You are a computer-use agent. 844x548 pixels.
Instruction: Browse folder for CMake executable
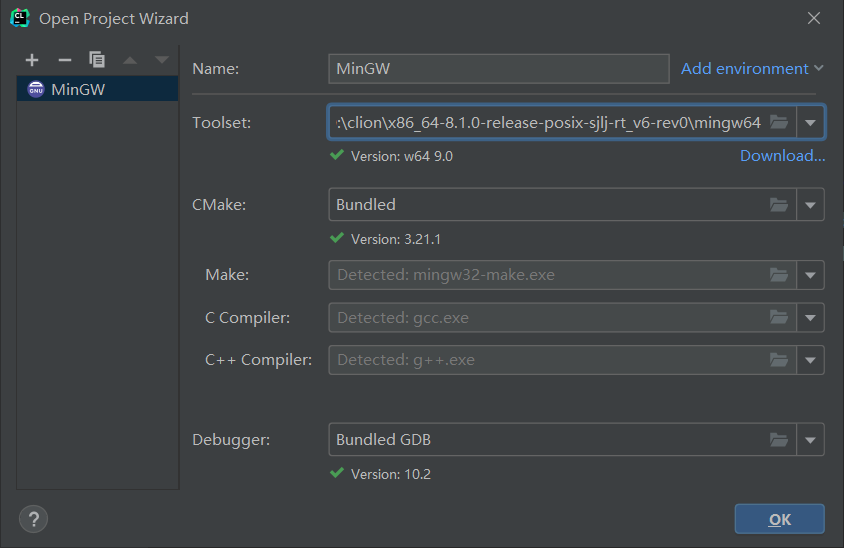coord(779,205)
